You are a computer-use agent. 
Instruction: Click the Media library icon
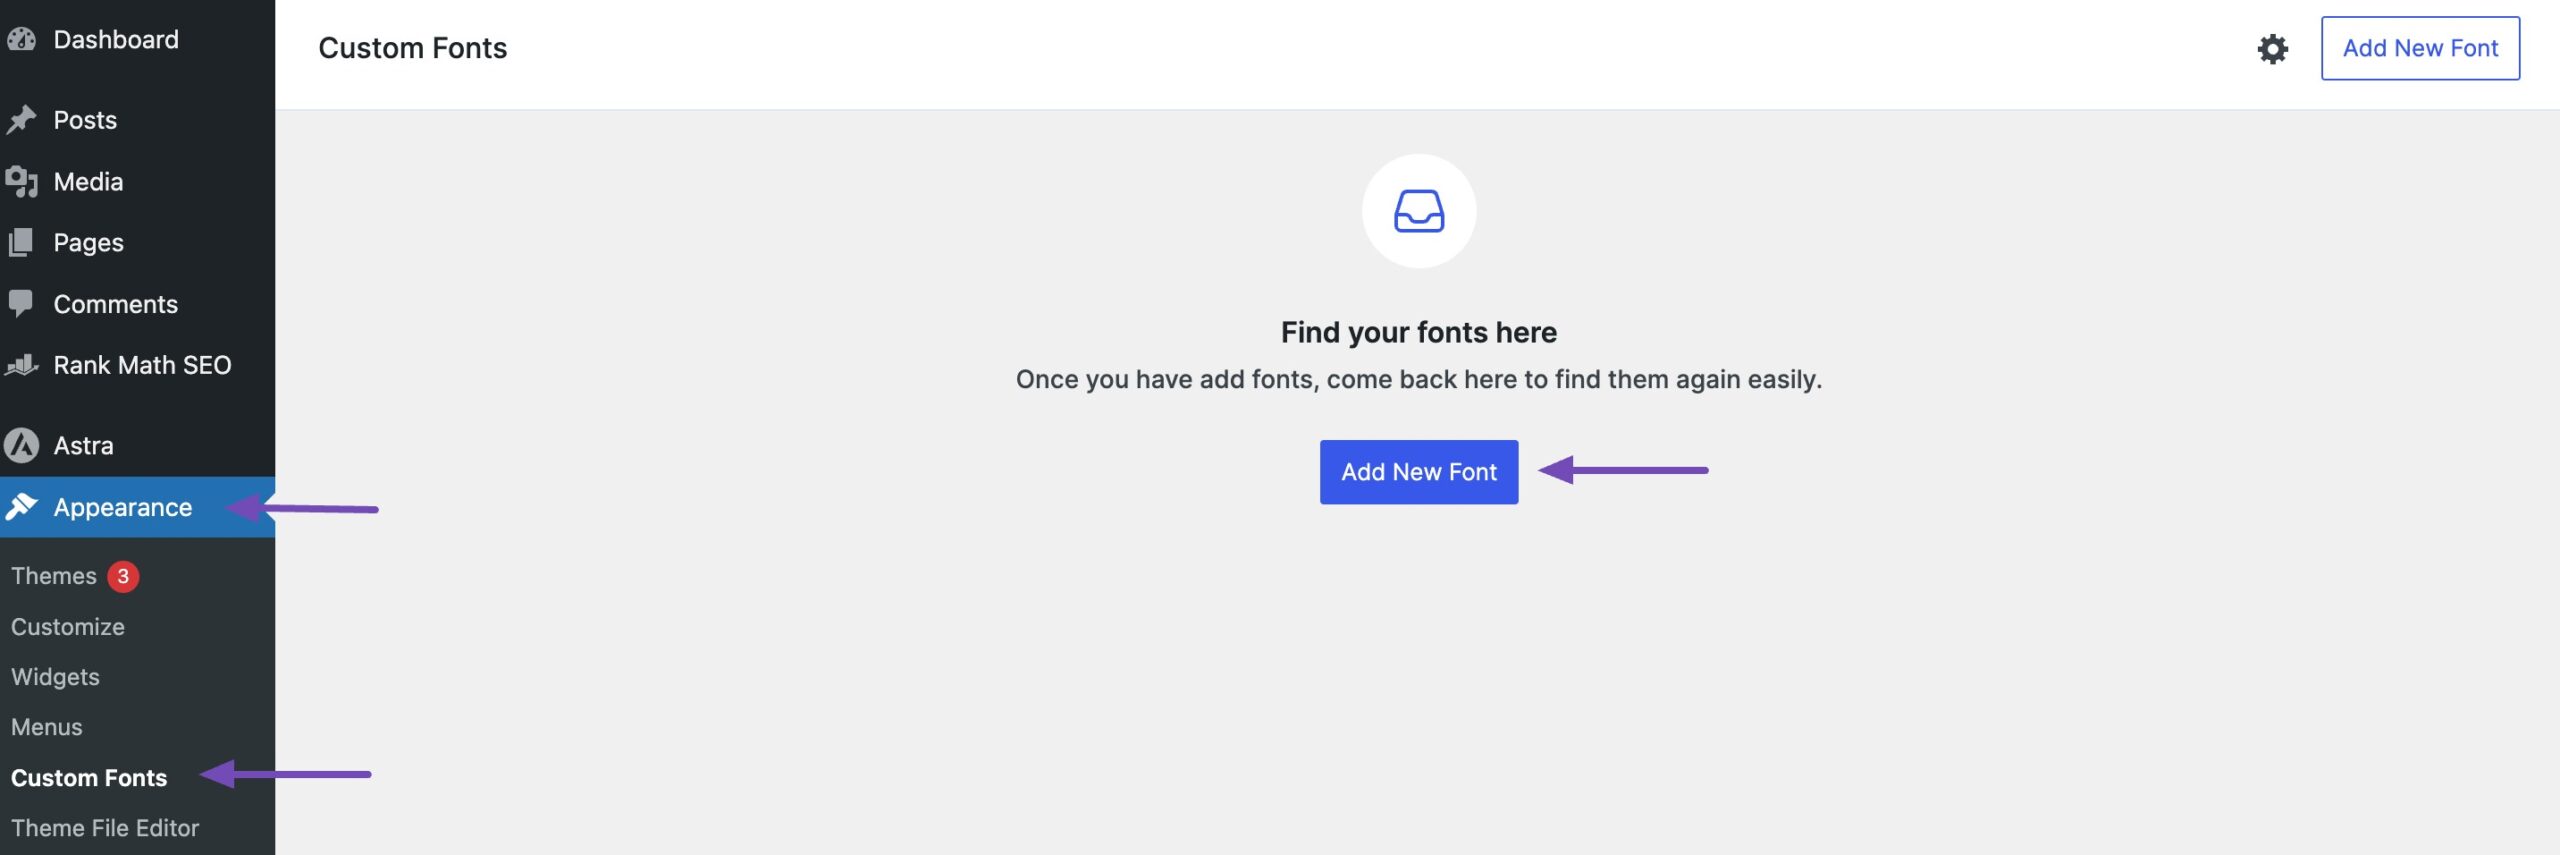pyautogui.click(x=21, y=182)
